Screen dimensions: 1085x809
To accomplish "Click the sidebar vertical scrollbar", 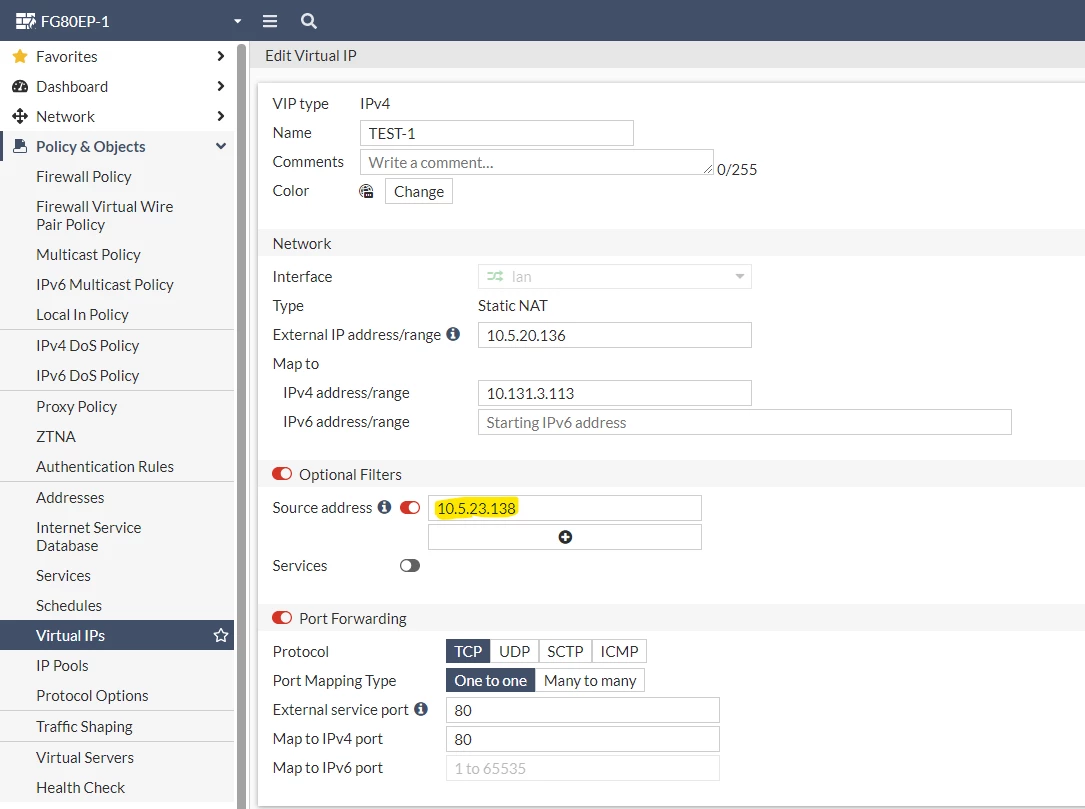I will 241,426.
